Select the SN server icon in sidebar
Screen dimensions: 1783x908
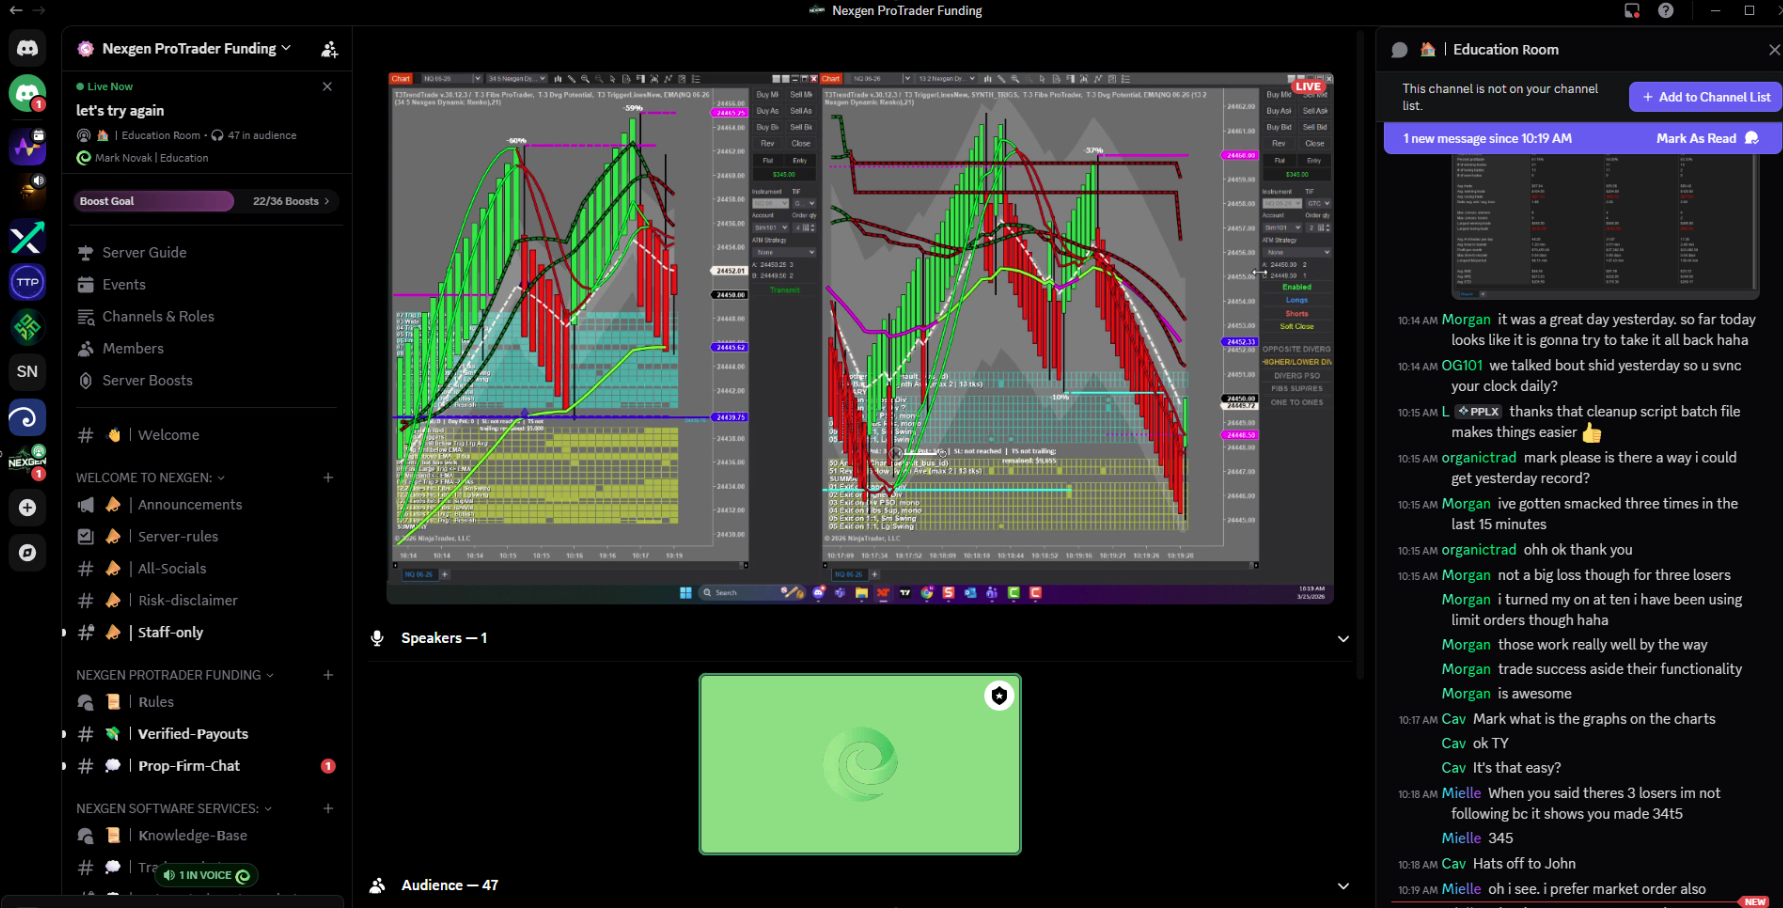(27, 372)
